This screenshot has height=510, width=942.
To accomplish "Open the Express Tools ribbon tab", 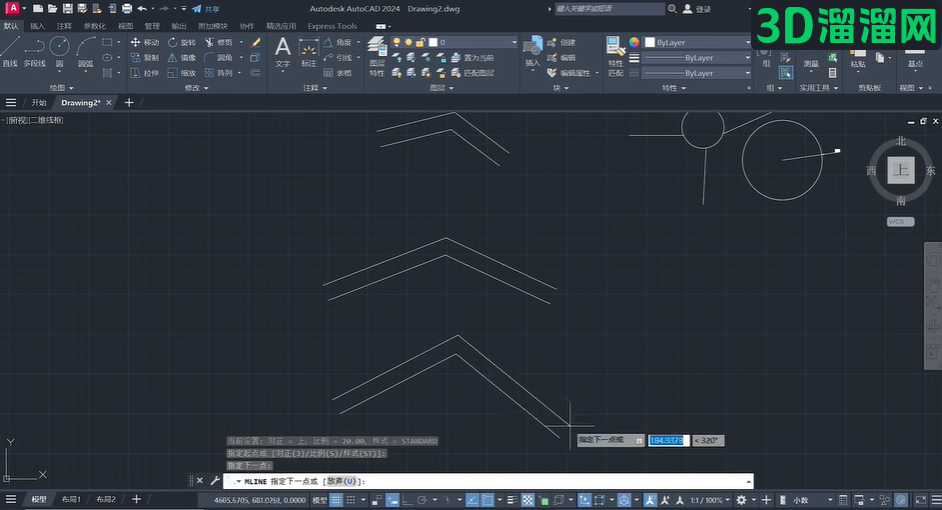I will (332, 26).
